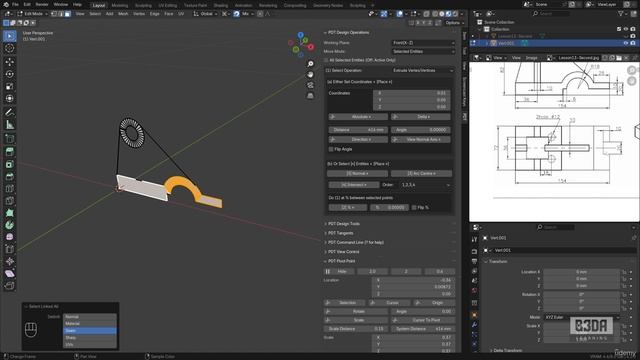Switch to the UV Editing workspace tab
The width and height of the screenshot is (640, 360).
pyautogui.click(x=168, y=5)
